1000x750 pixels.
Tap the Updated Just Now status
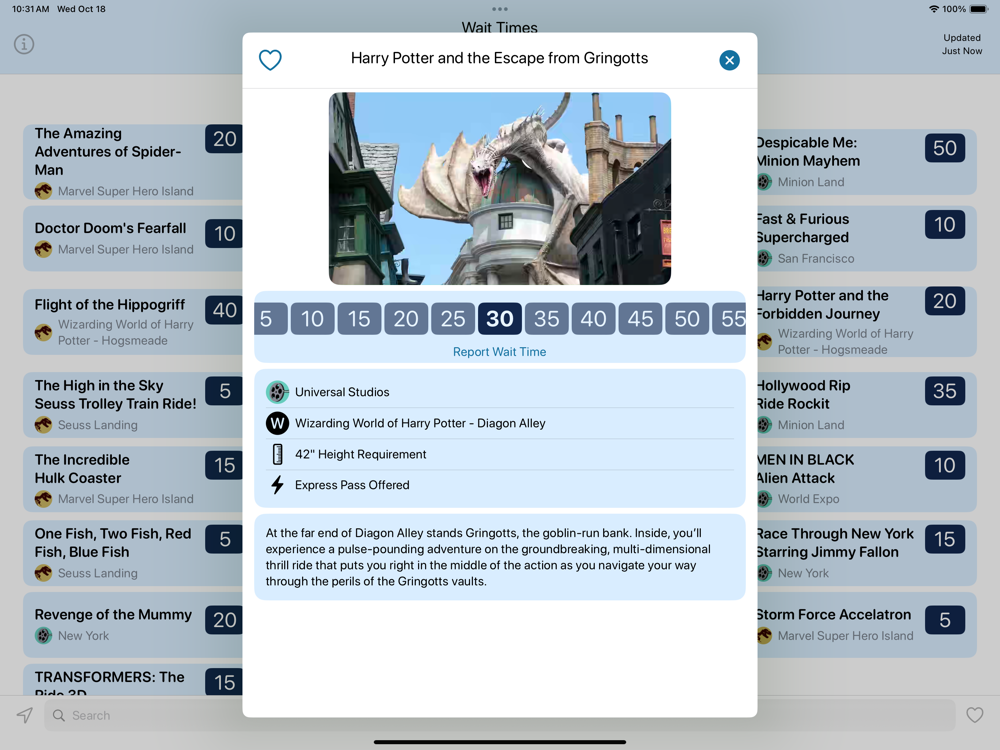[x=962, y=44]
